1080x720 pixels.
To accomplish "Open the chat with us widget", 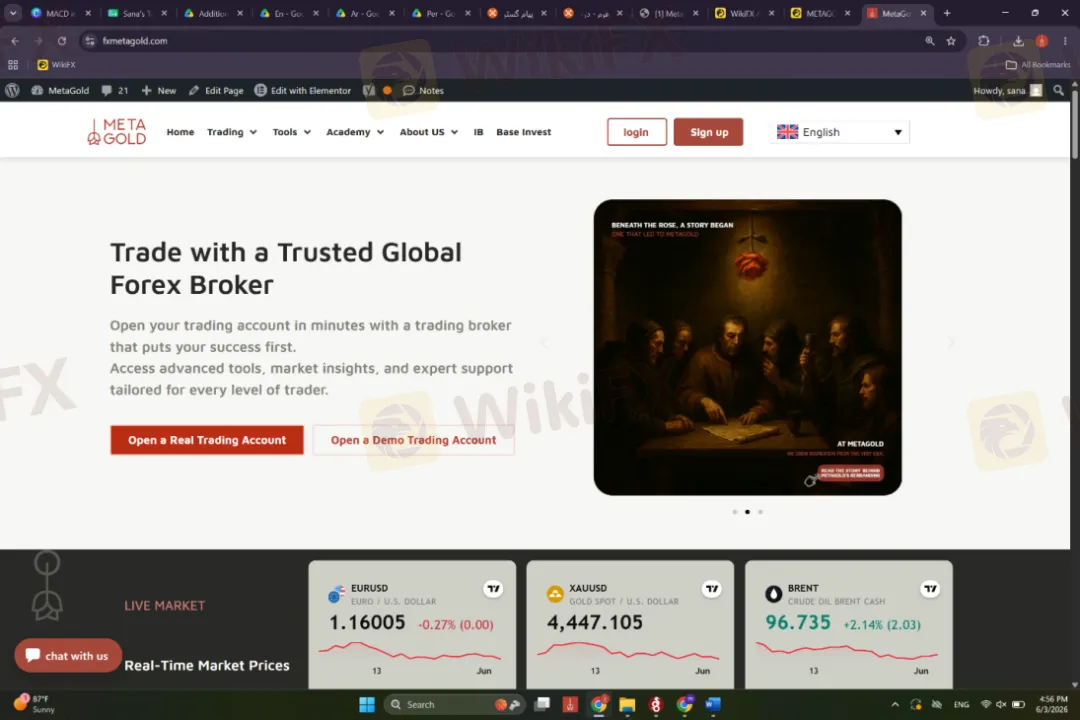I will 68,655.
